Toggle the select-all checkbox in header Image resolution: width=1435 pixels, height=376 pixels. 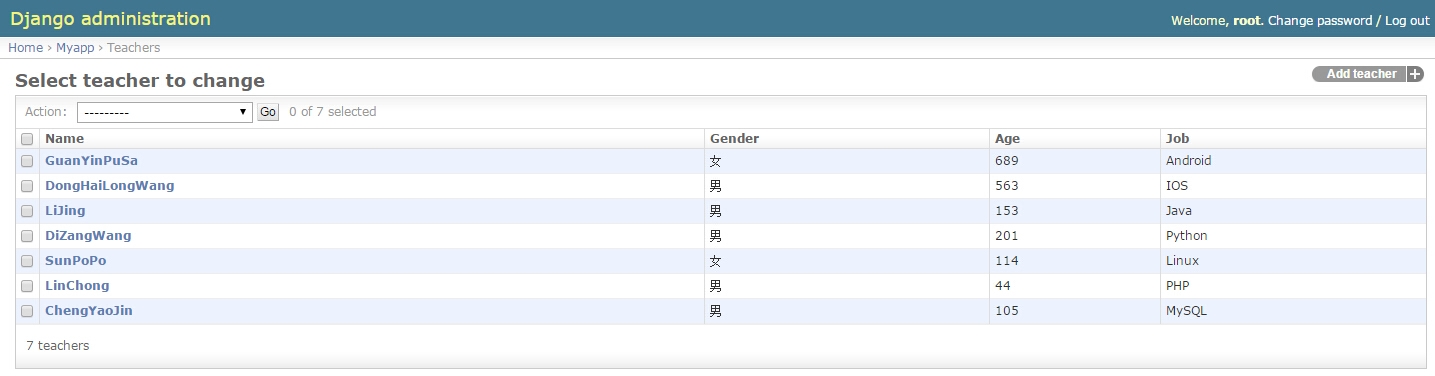pyautogui.click(x=27, y=139)
